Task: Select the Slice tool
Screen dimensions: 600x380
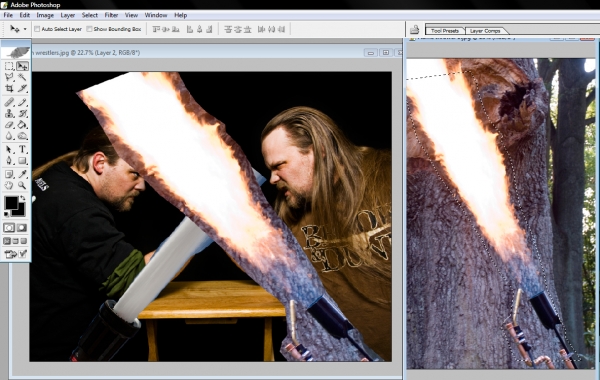Action: (22, 88)
